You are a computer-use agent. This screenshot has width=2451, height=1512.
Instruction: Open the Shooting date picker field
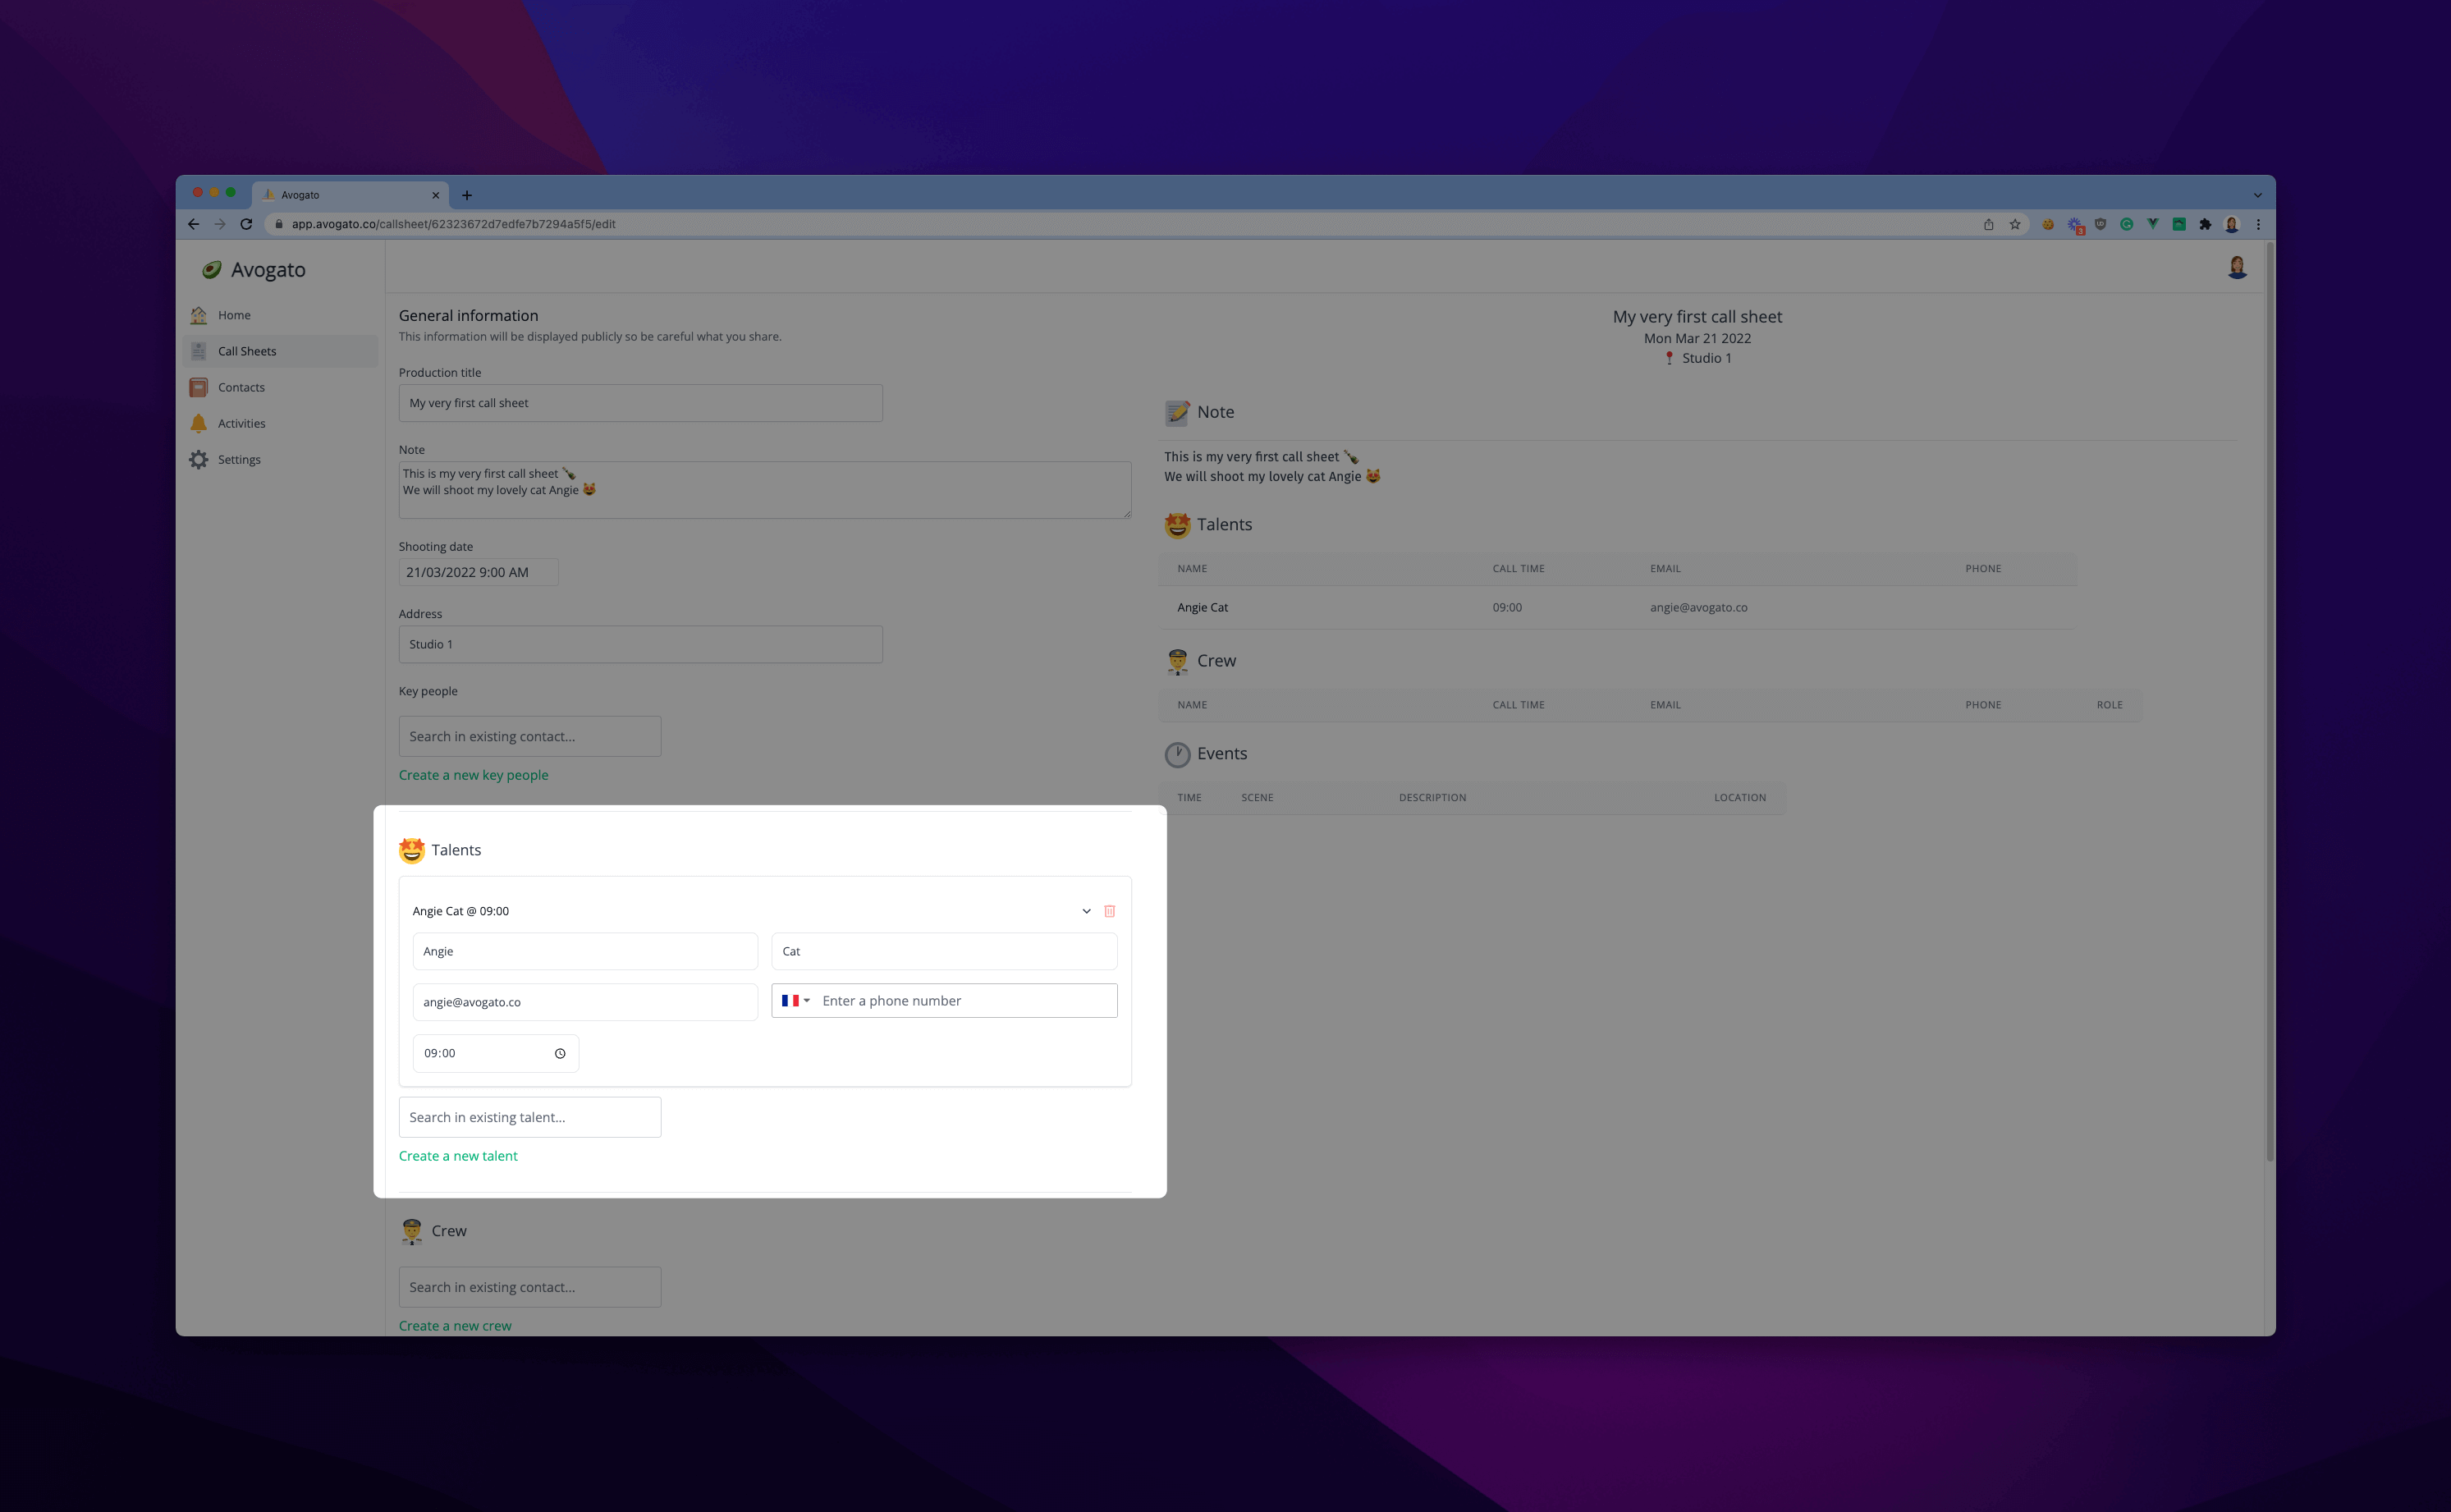coord(479,572)
